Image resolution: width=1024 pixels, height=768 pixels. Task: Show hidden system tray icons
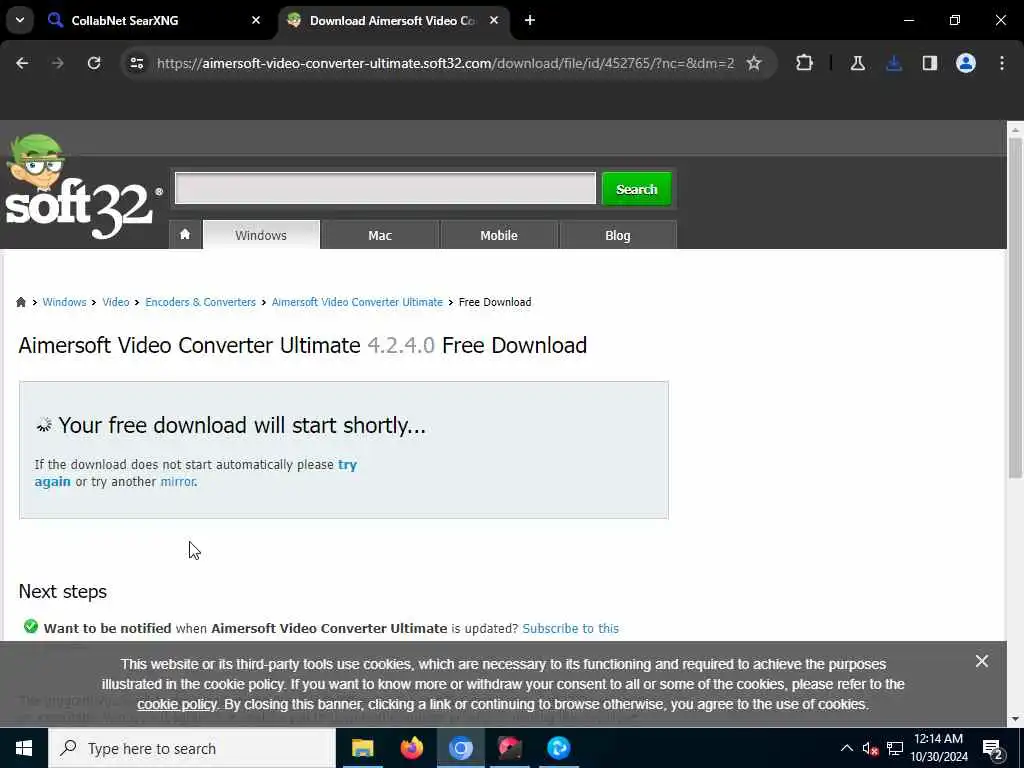point(846,748)
